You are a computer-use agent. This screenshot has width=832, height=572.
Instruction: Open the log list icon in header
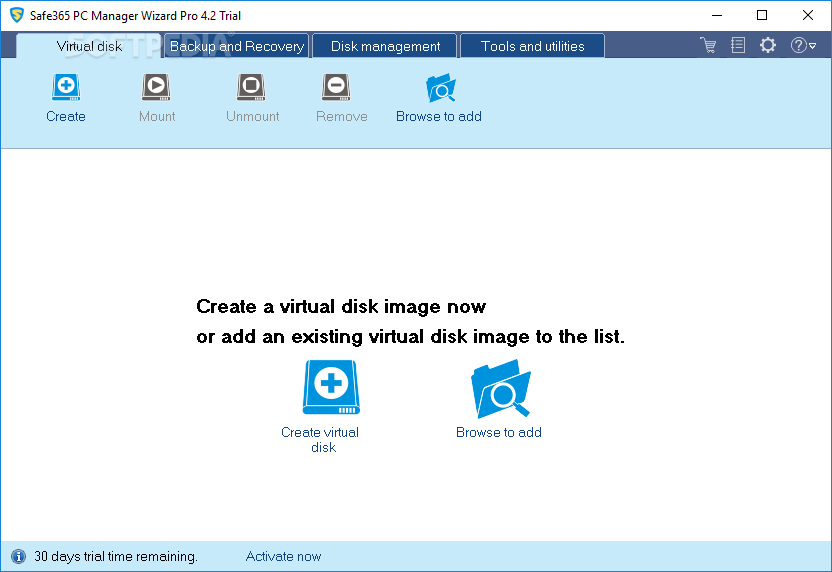(x=738, y=45)
